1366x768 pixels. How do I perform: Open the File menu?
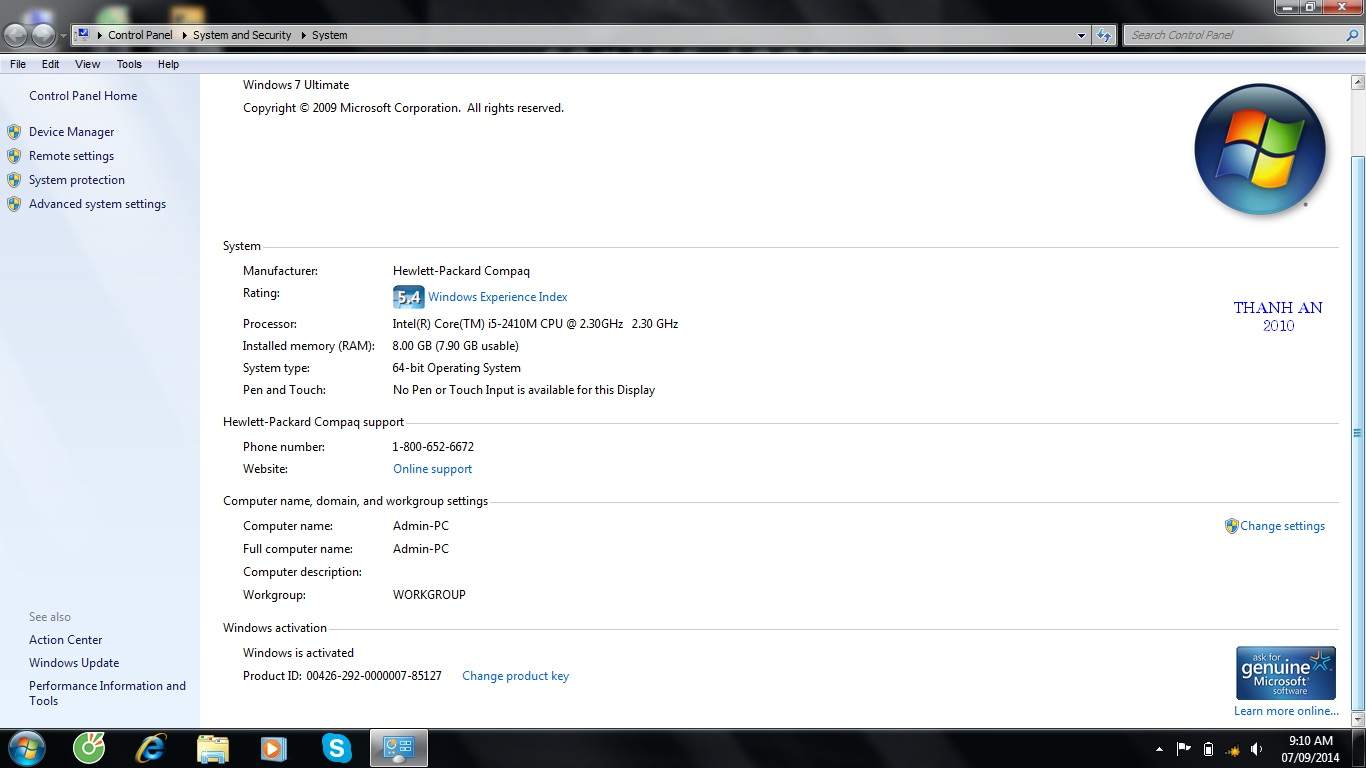(x=18, y=64)
